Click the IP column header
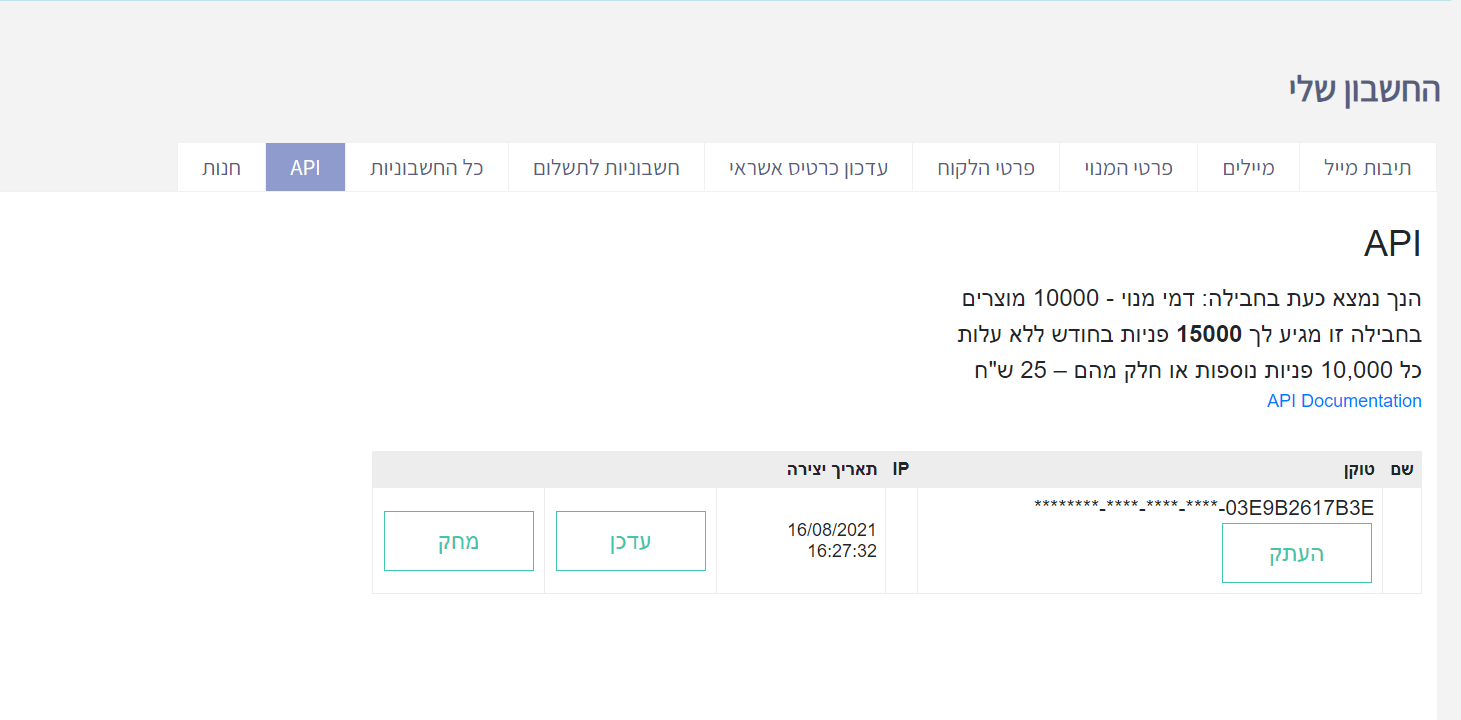The width and height of the screenshot is (1461, 720). 900,470
